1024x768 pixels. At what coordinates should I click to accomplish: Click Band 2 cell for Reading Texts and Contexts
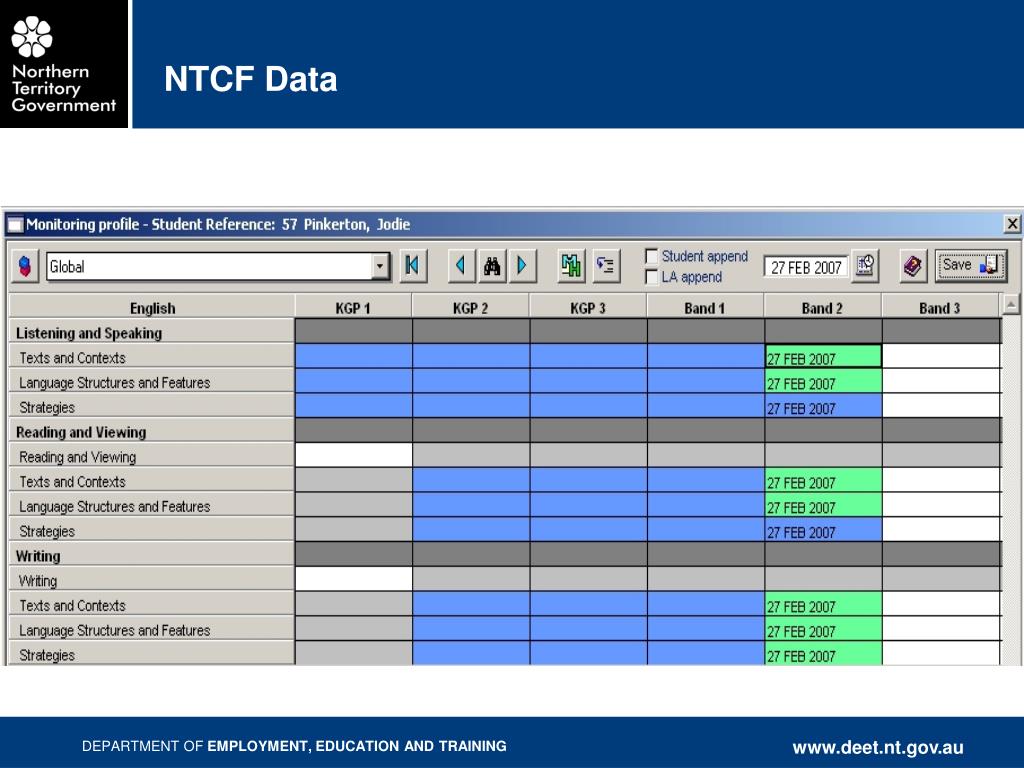pyautogui.click(x=823, y=481)
